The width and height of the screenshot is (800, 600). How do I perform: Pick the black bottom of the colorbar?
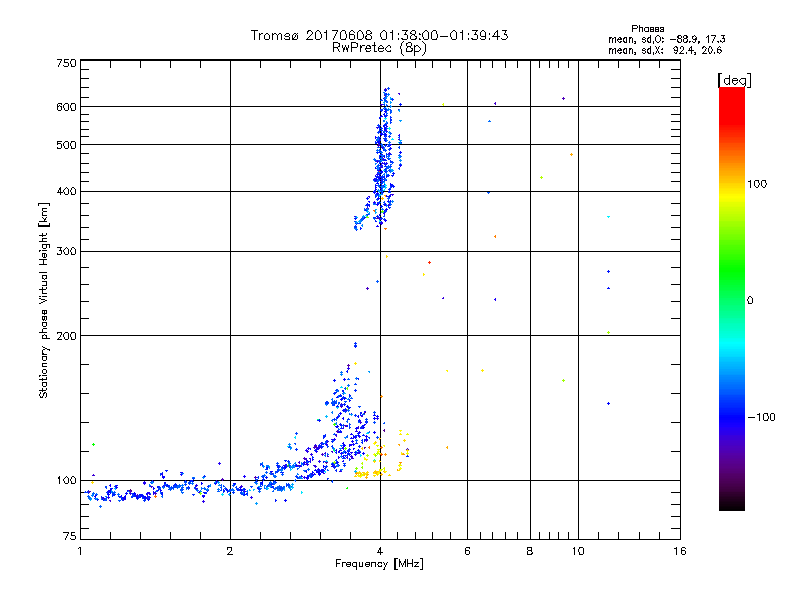(x=731, y=503)
